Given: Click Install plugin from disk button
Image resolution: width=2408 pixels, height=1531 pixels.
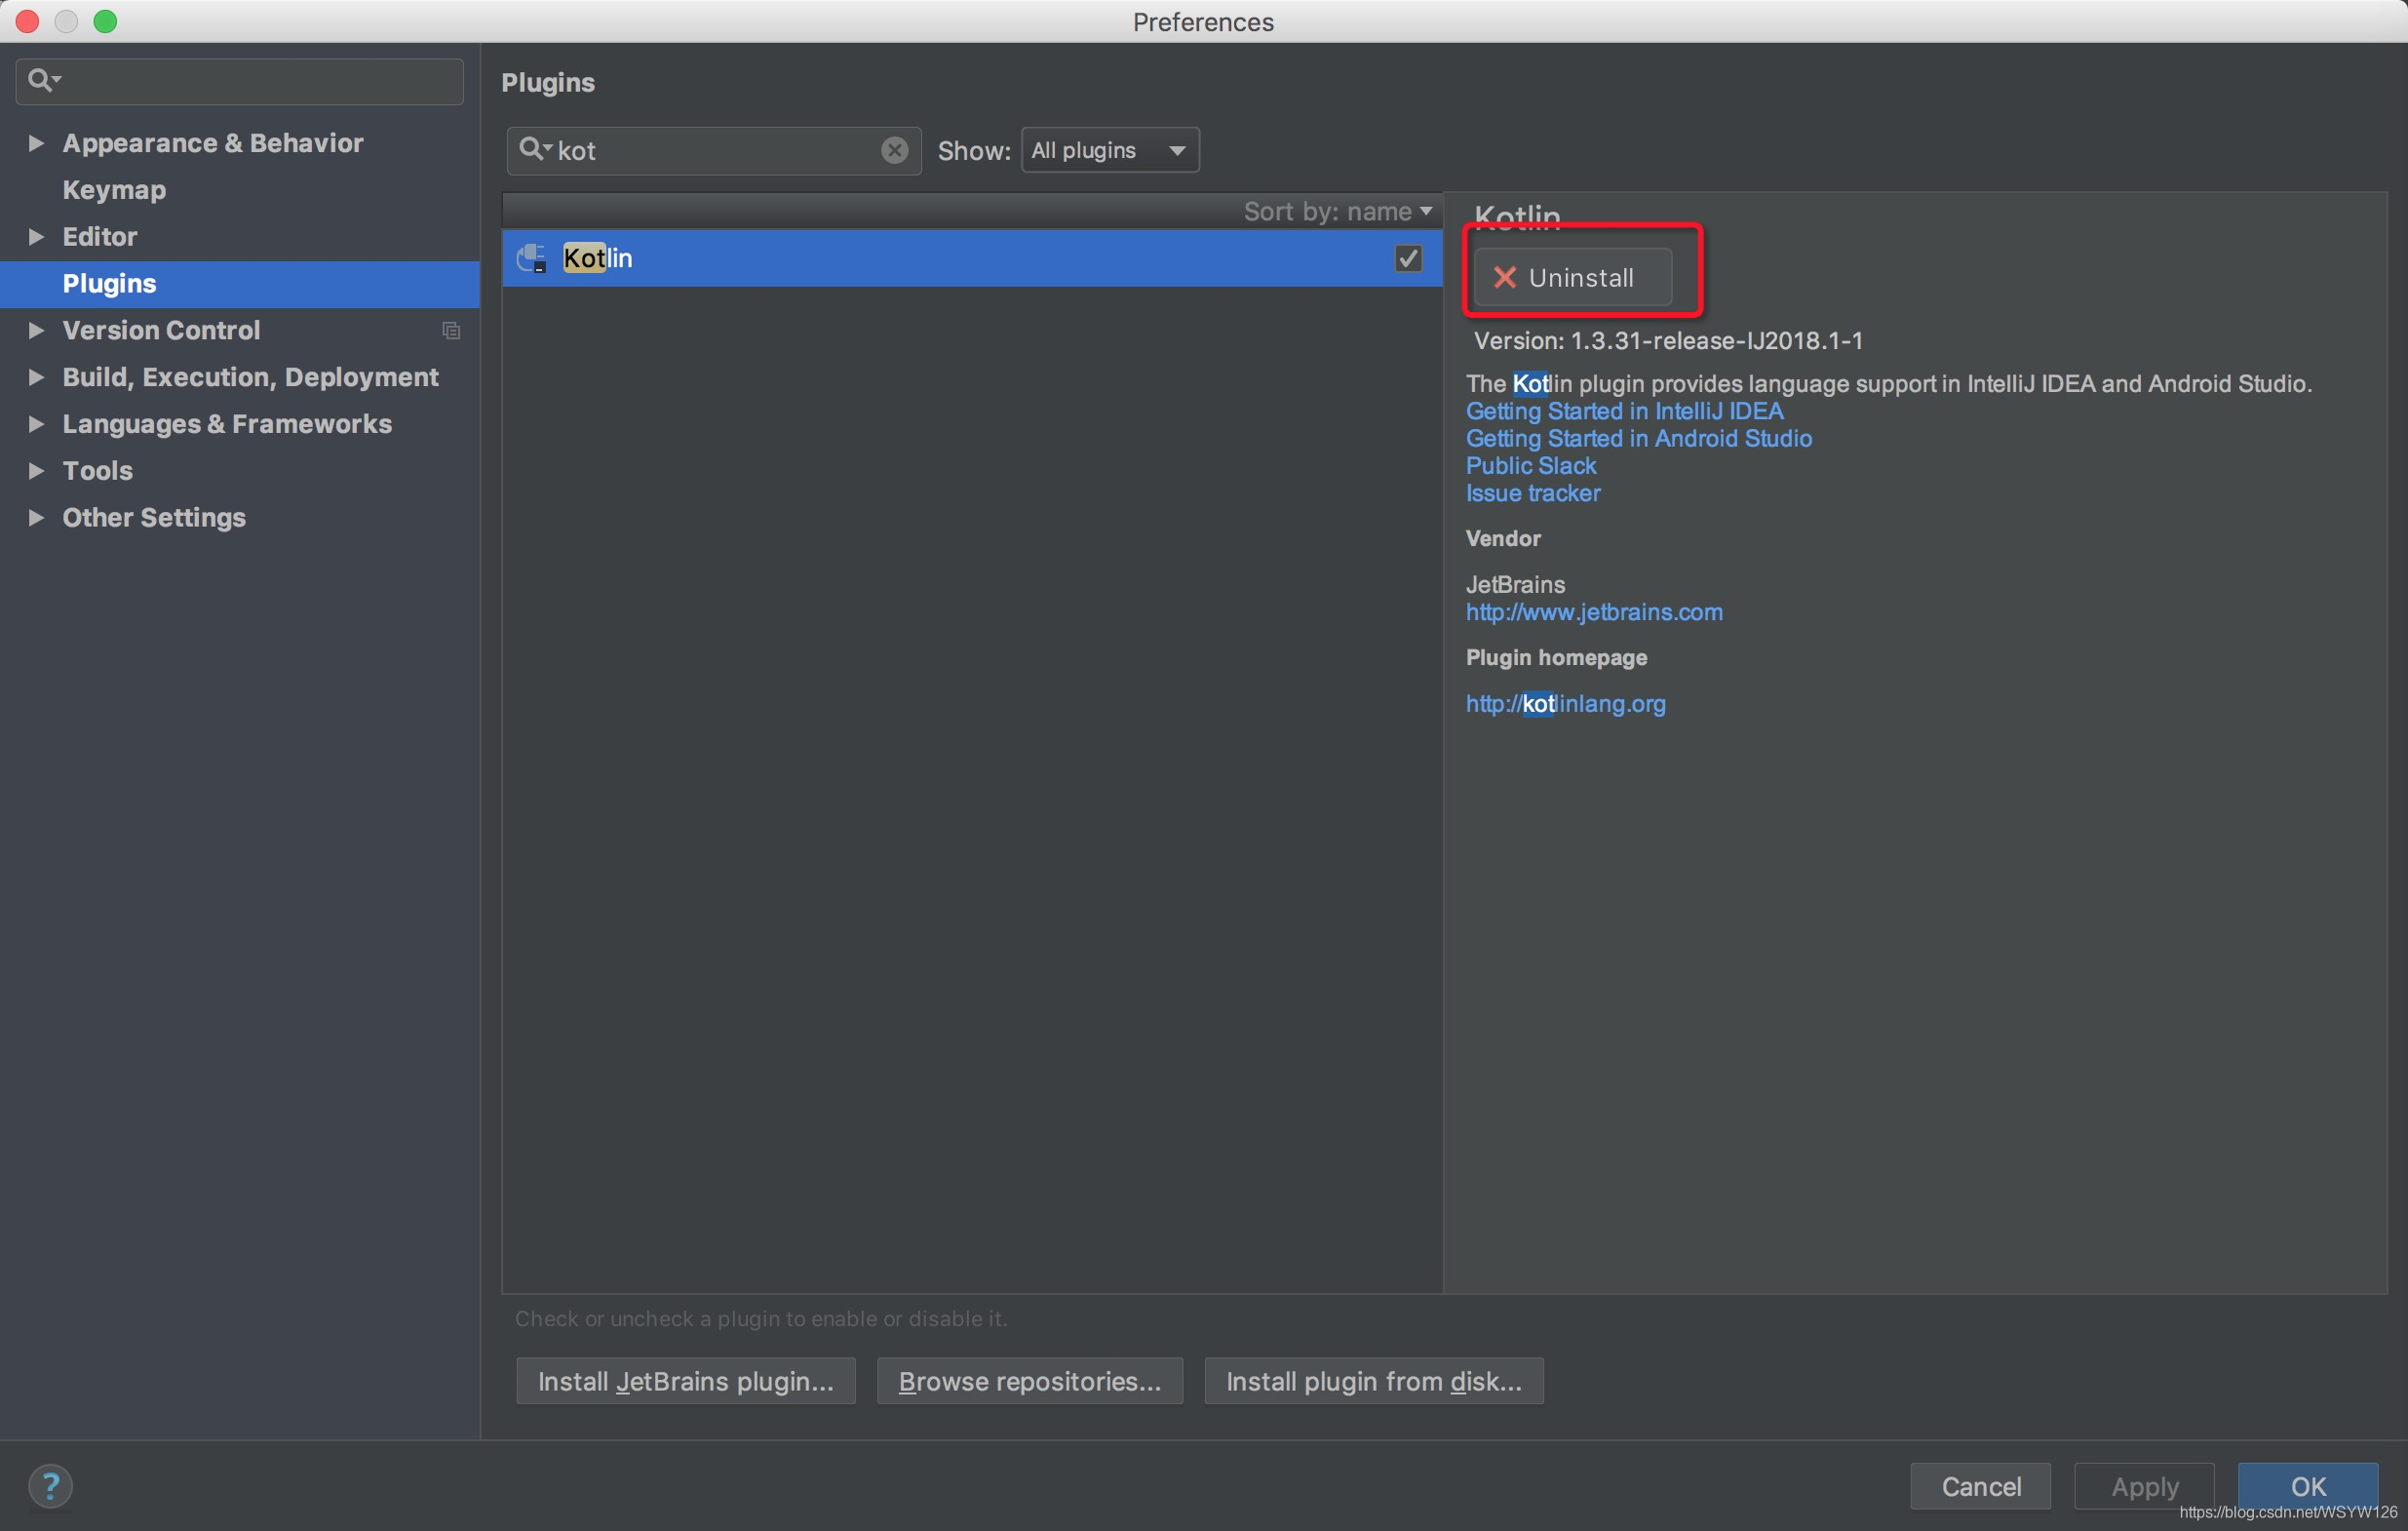Looking at the screenshot, I should 1373,1380.
